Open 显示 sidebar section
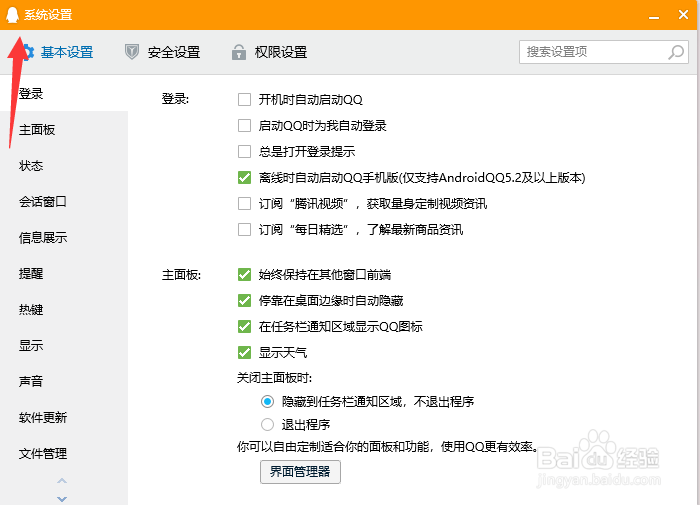Screen dimensions: 700x505 point(64,345)
